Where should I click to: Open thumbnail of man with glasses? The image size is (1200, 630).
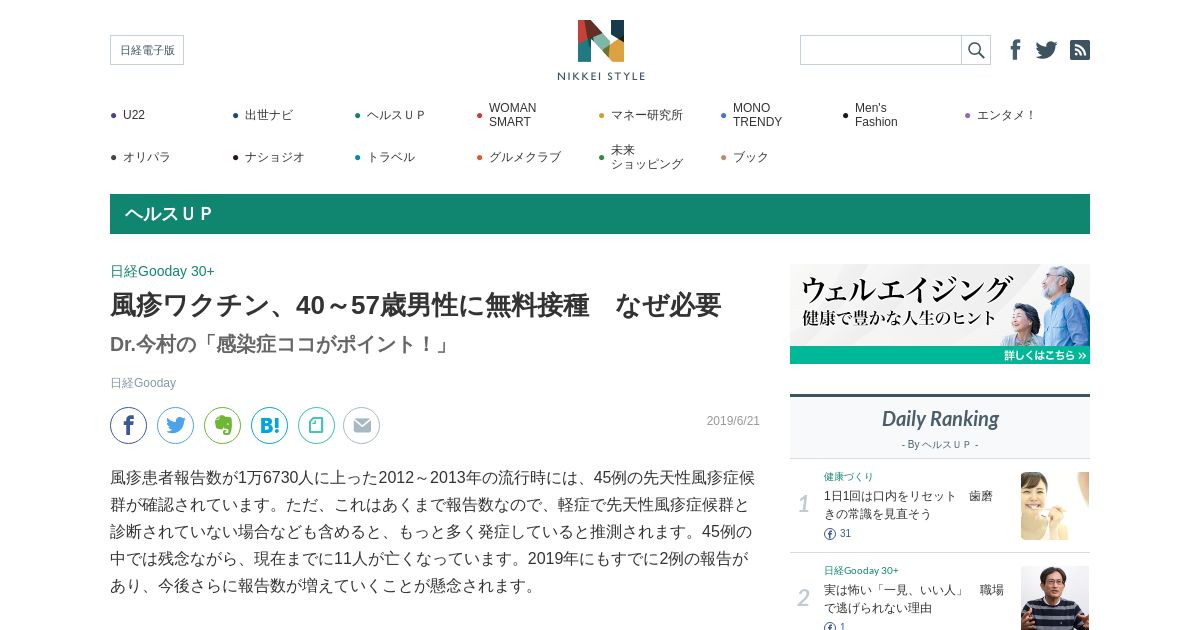pos(1055,598)
